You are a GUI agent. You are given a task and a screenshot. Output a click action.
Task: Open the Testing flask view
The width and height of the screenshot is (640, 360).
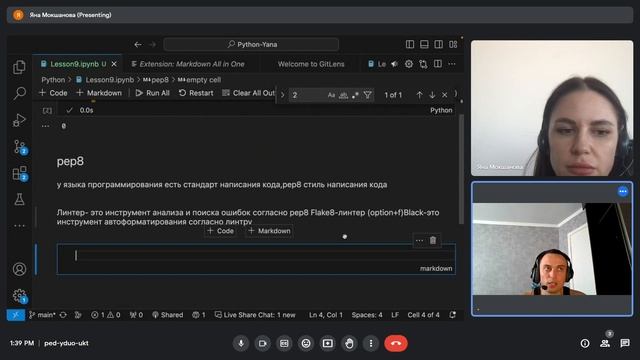(x=19, y=200)
